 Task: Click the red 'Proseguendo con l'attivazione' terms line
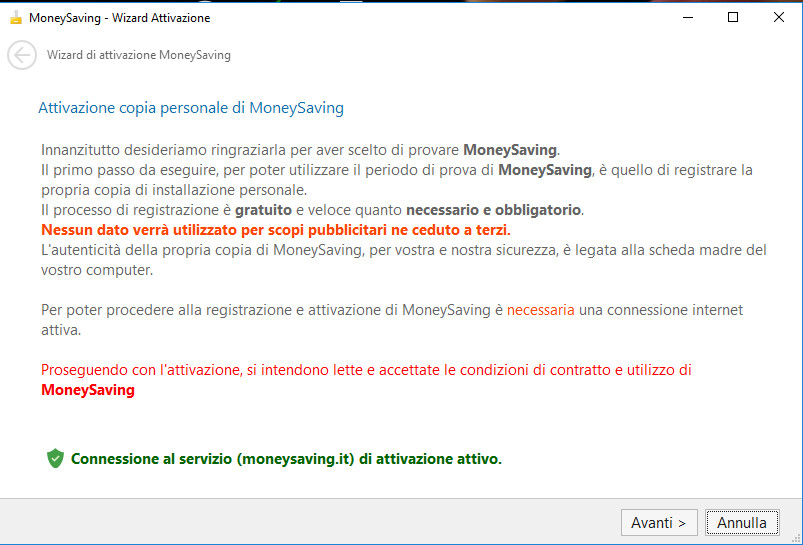click(x=366, y=380)
